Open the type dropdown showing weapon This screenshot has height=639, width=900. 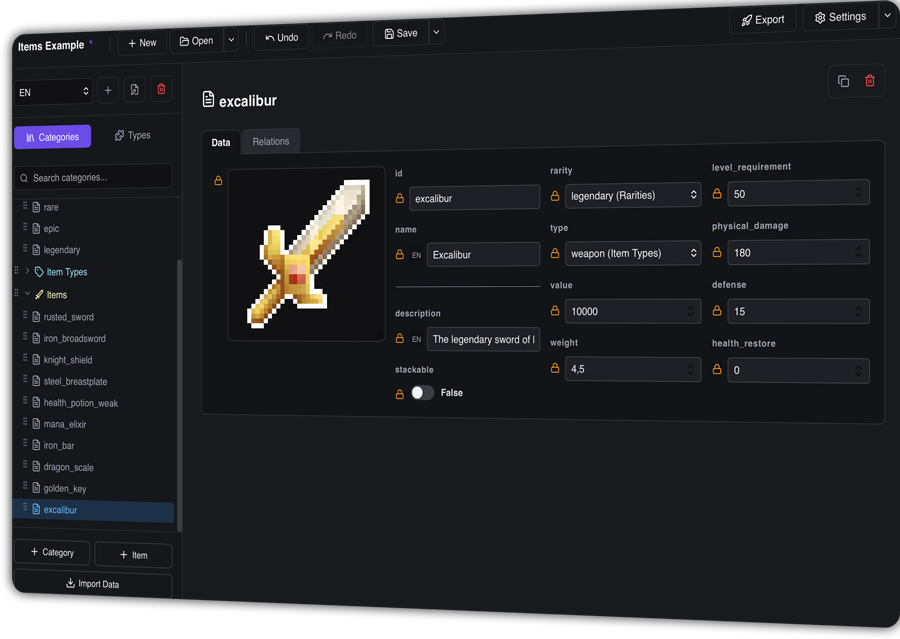[x=633, y=253]
